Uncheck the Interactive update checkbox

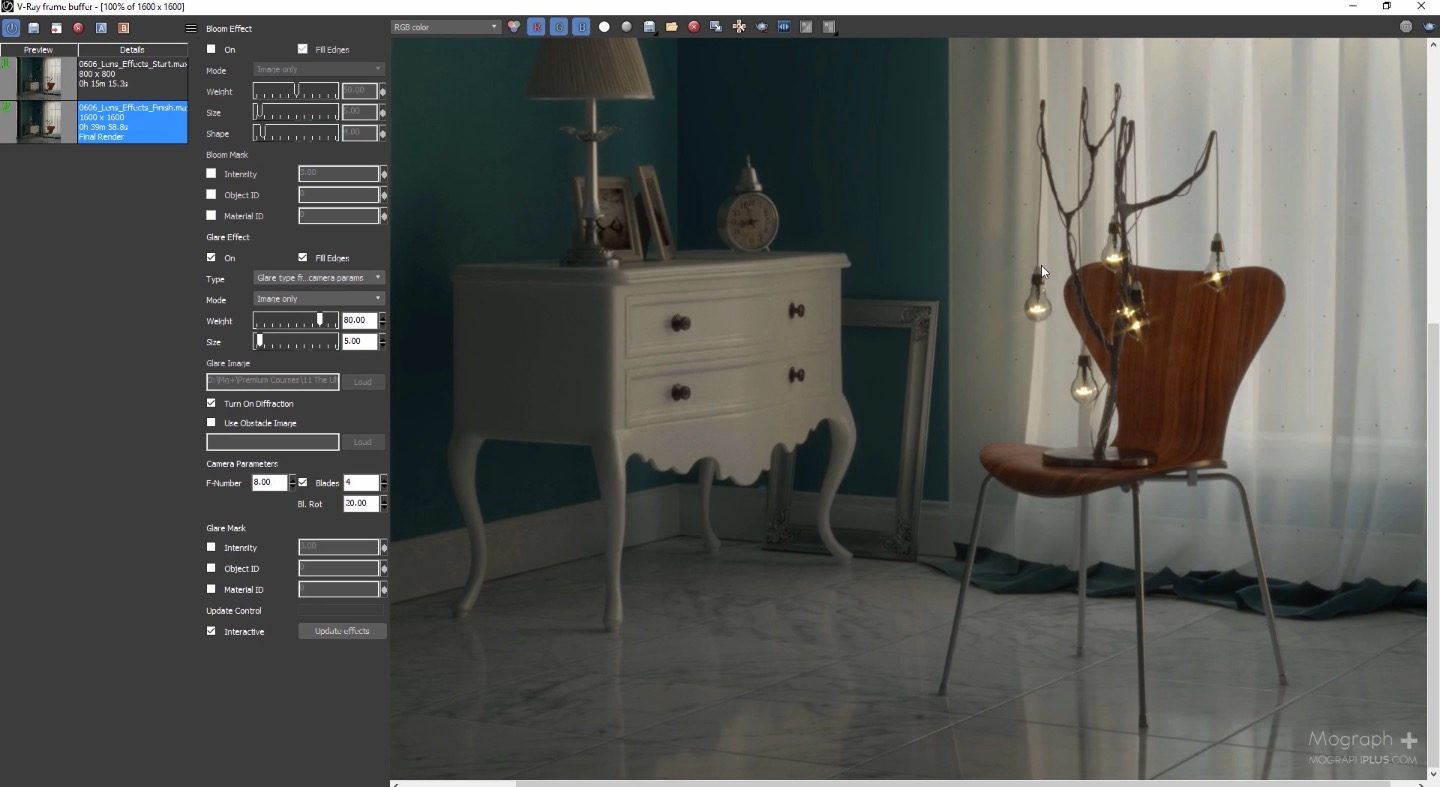(211, 631)
